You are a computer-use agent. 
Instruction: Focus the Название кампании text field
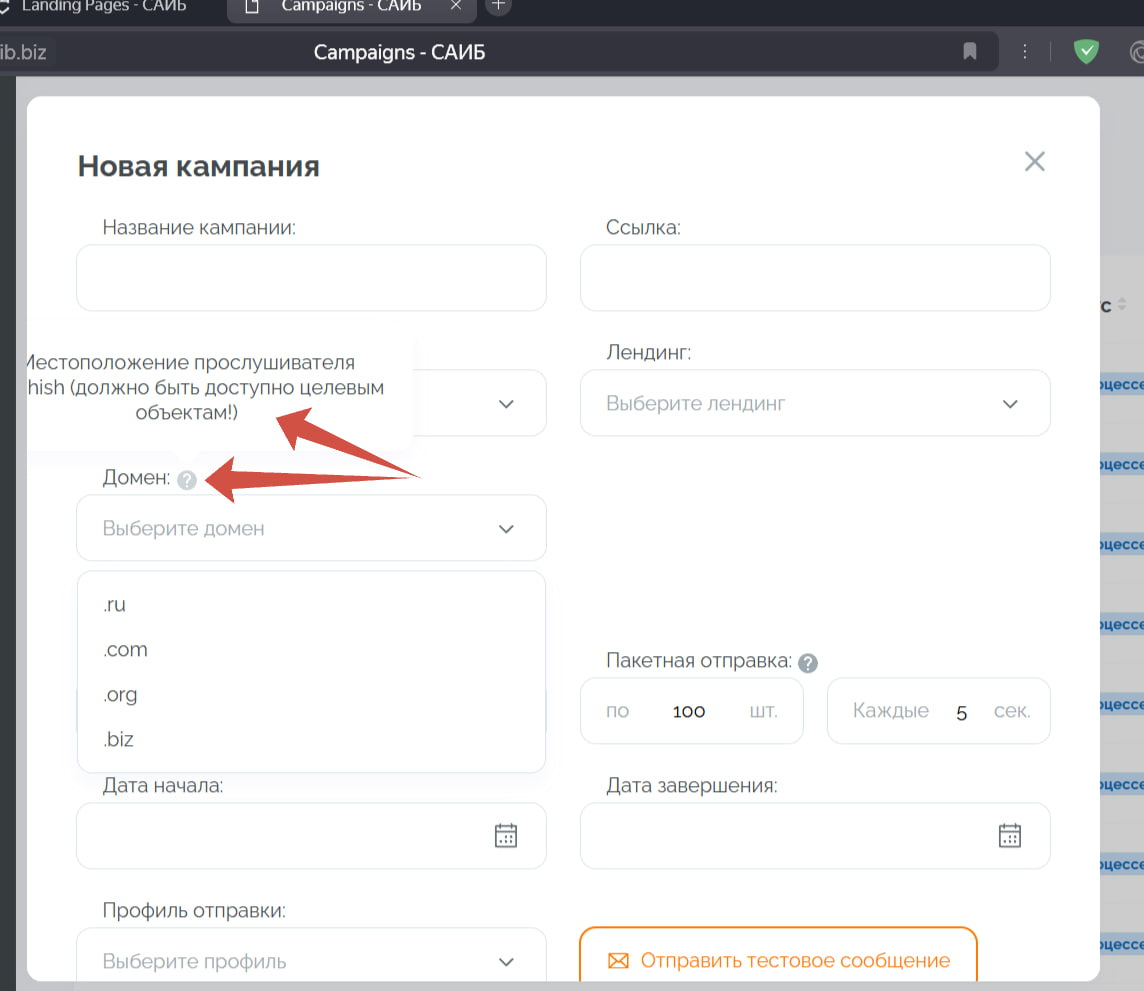[311, 278]
